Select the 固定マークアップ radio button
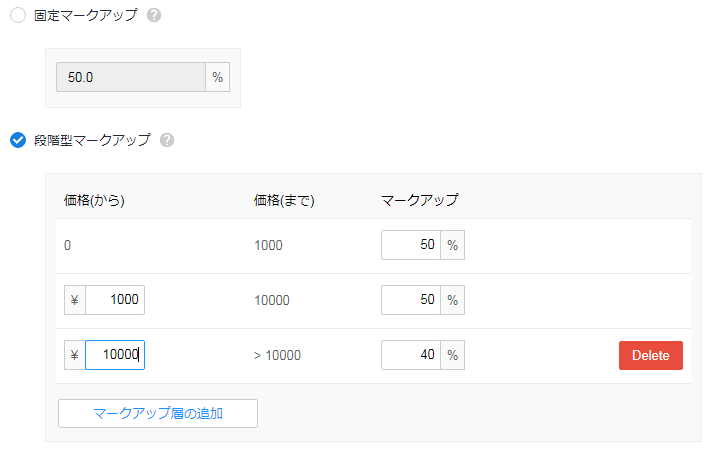709x449 pixels. 18,15
